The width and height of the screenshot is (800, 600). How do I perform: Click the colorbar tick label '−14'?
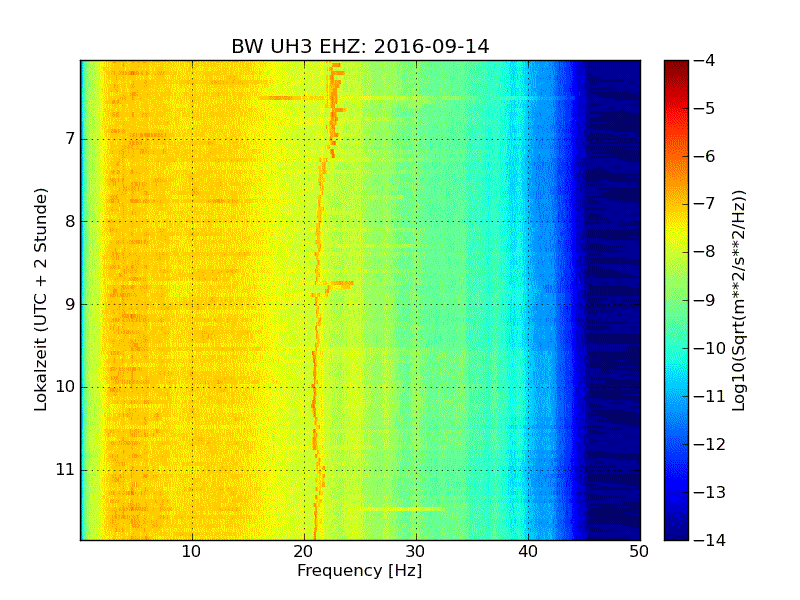[x=710, y=540]
